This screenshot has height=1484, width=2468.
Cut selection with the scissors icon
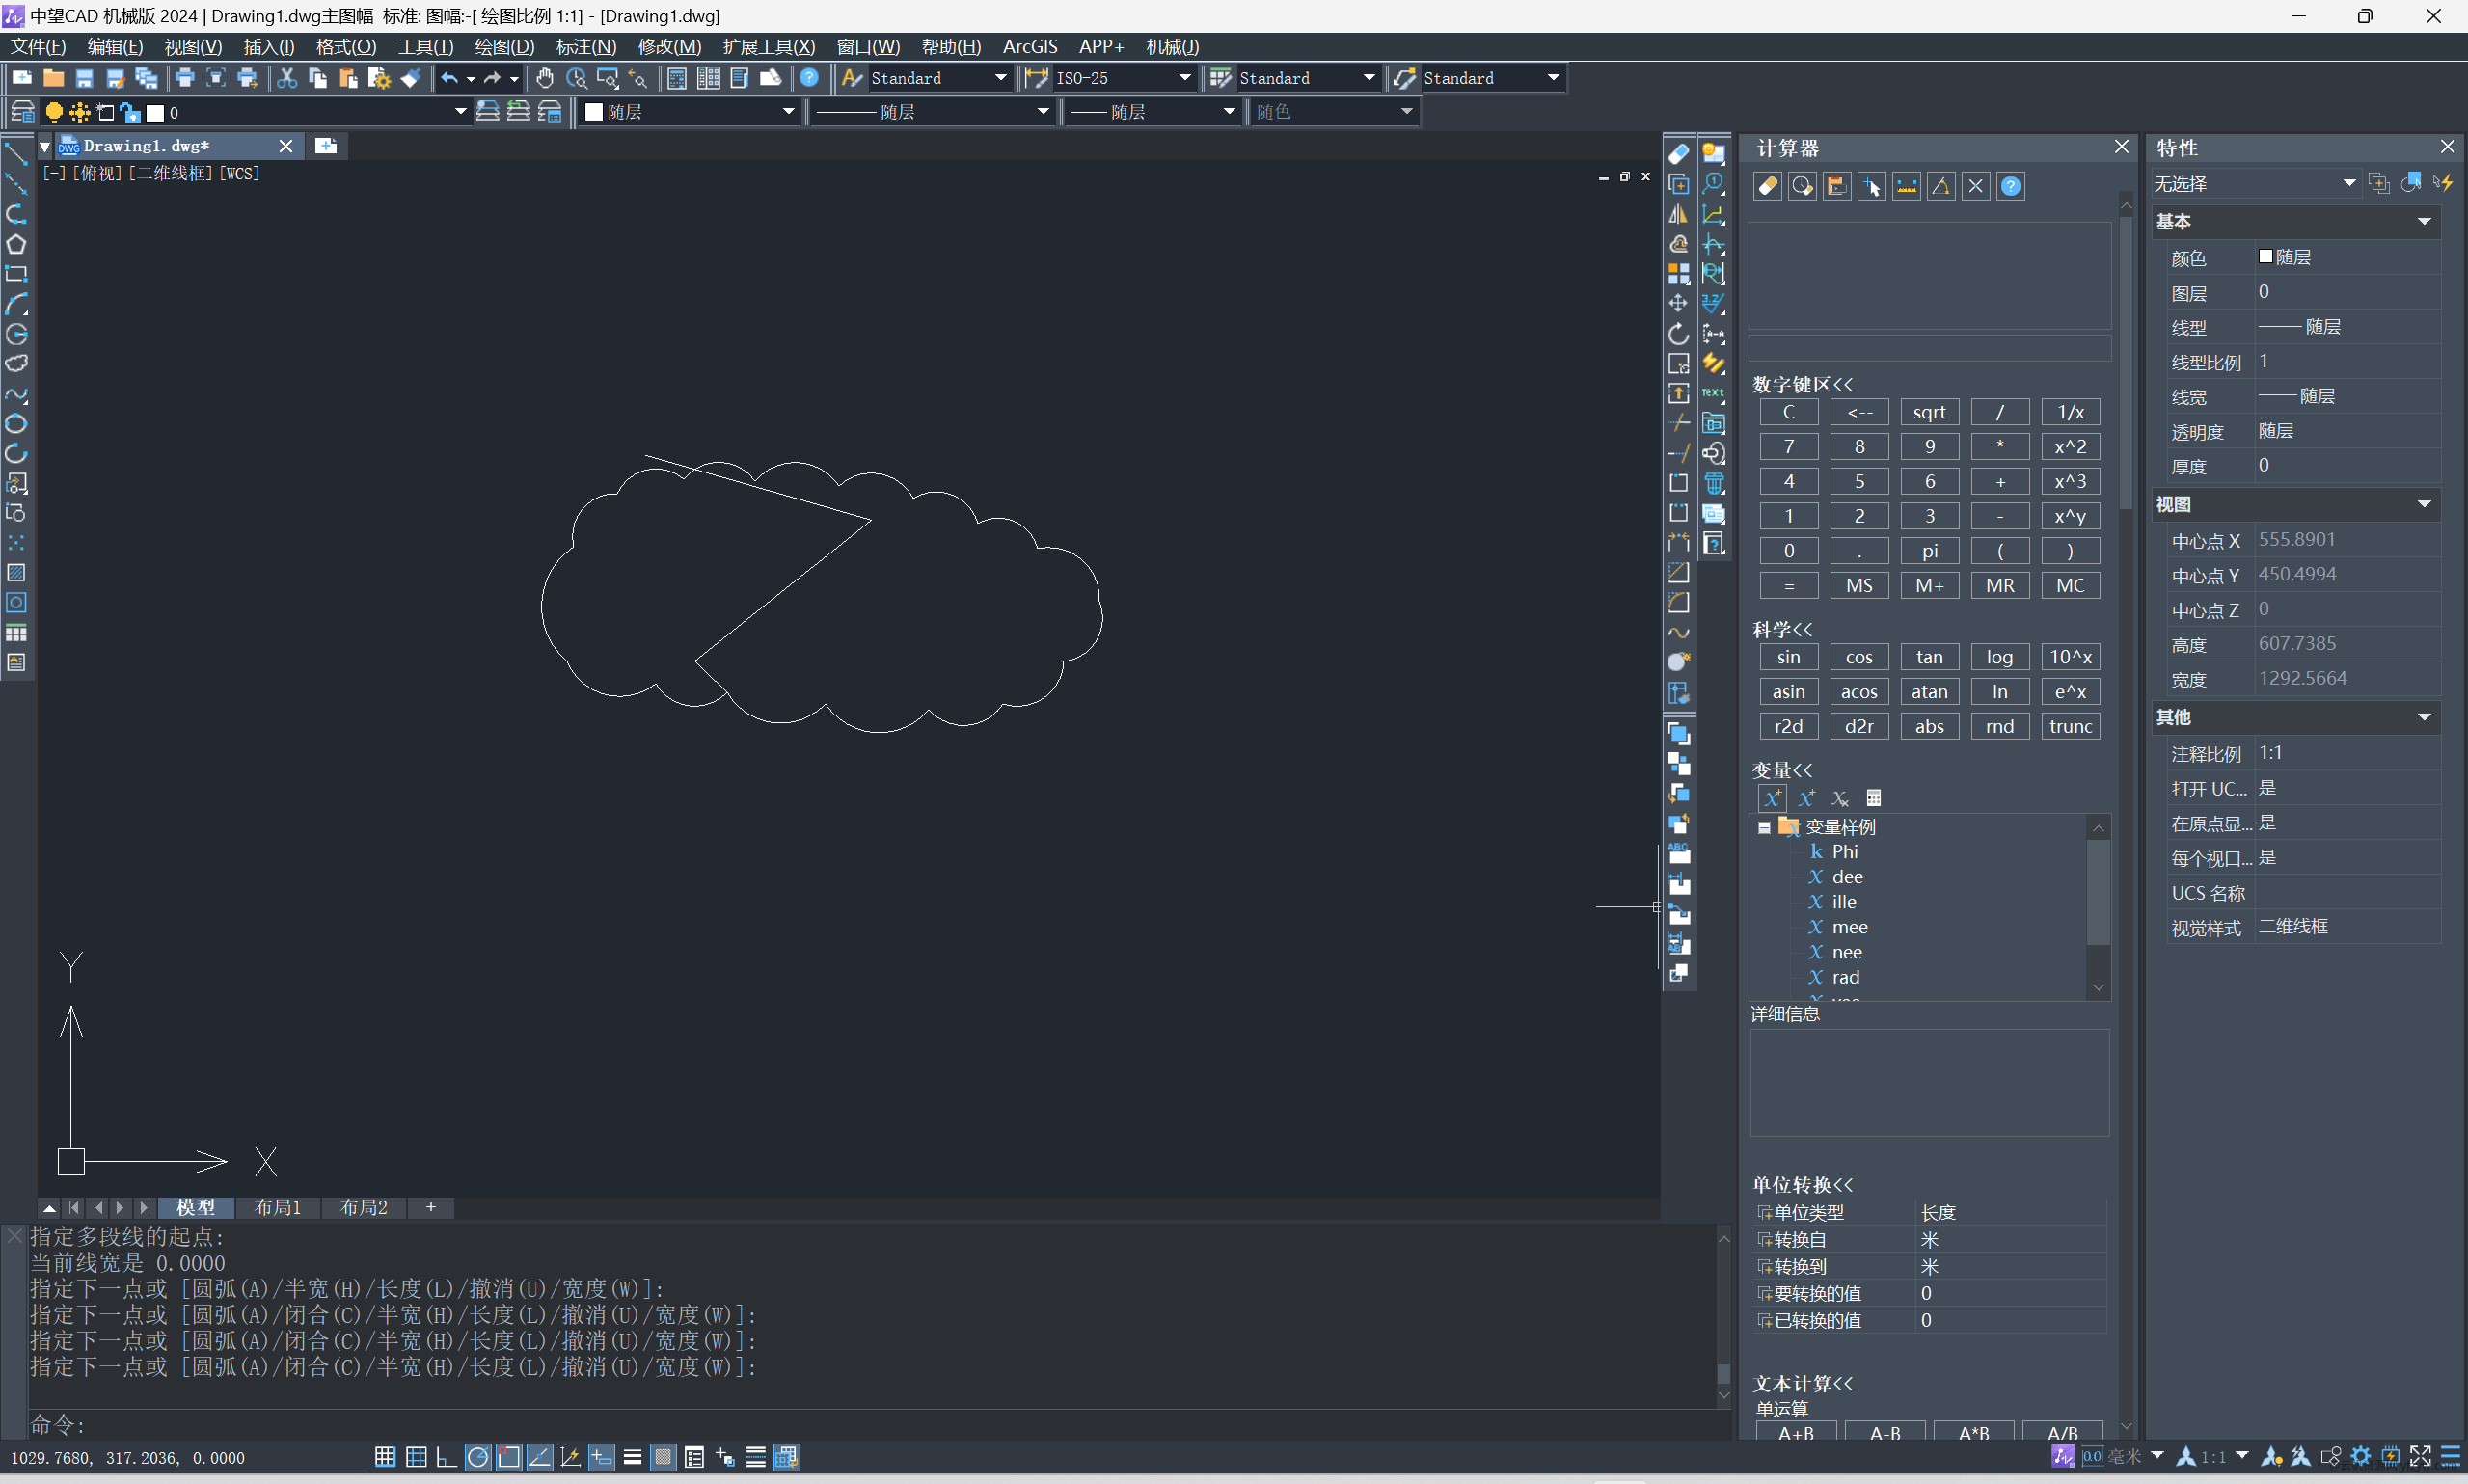(287, 78)
